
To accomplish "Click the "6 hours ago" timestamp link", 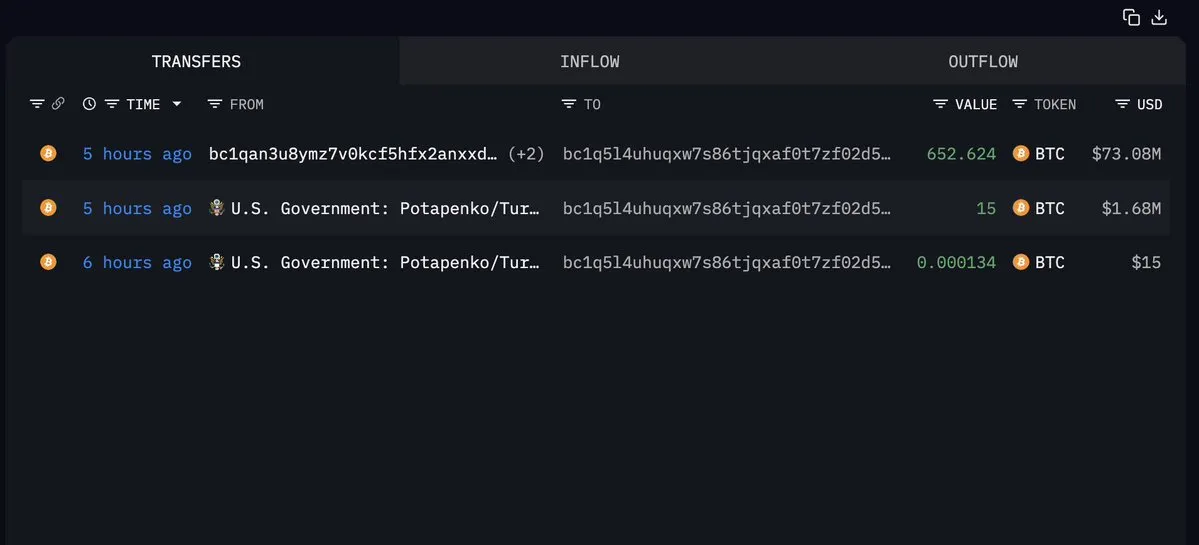I will pos(137,262).
